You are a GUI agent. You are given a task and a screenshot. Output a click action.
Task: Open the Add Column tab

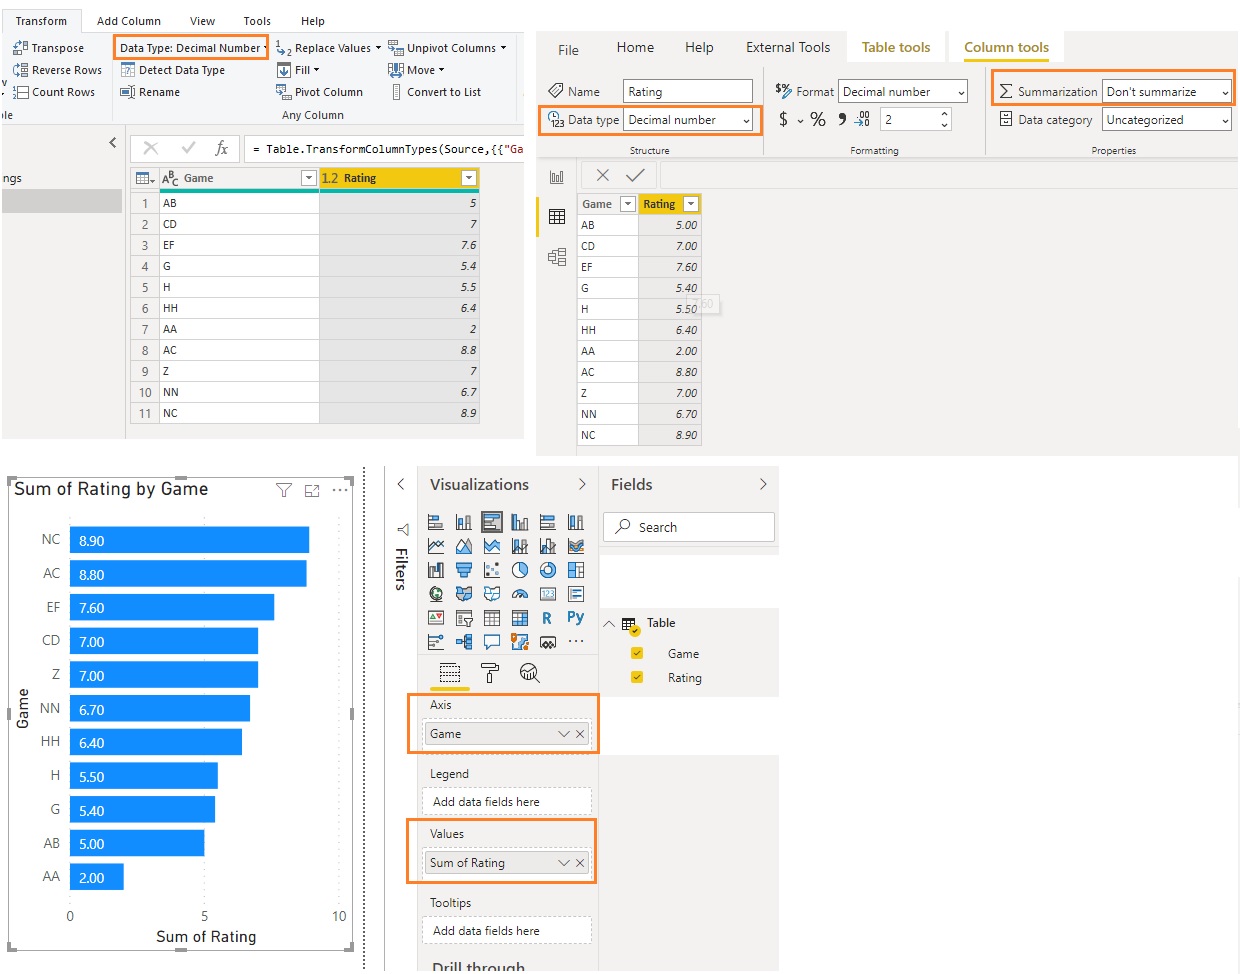click(129, 21)
